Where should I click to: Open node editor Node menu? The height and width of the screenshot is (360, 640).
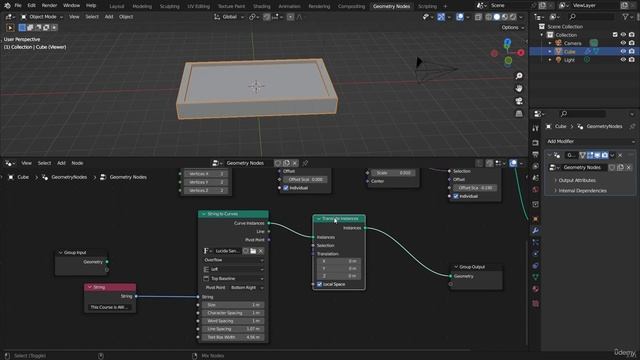click(x=77, y=163)
